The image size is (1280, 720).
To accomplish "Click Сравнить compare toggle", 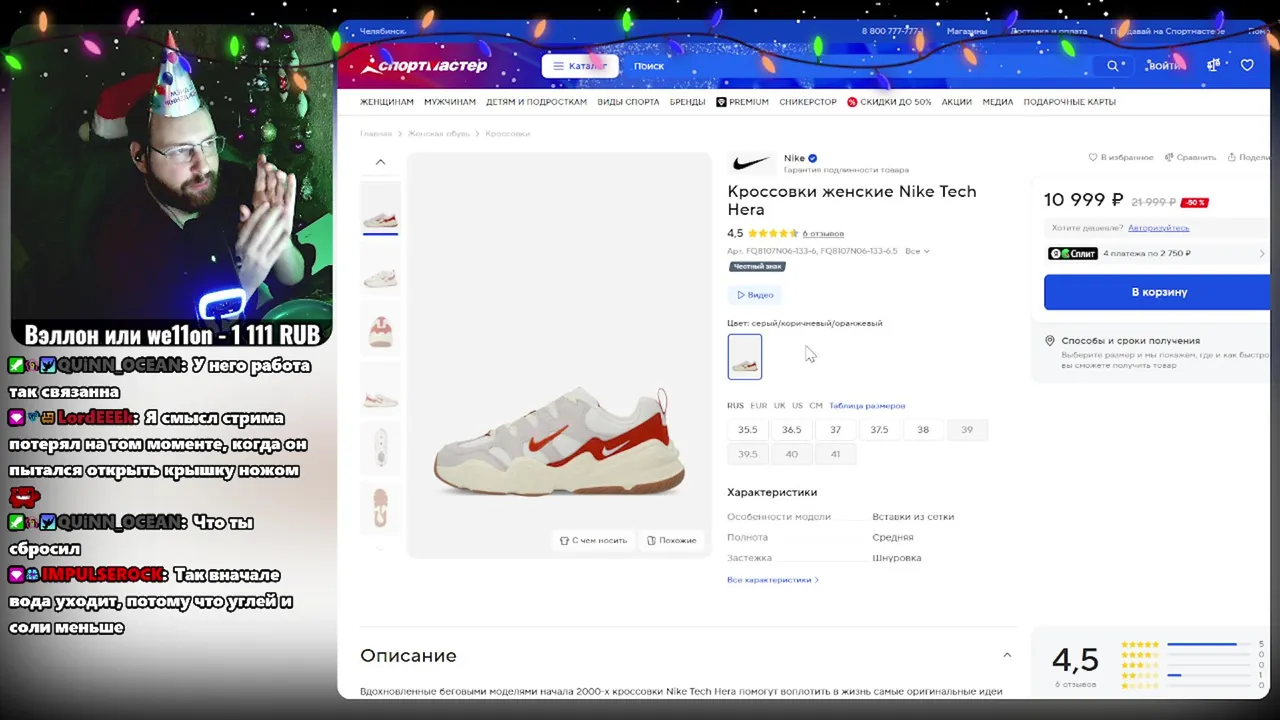I will 1190,157.
